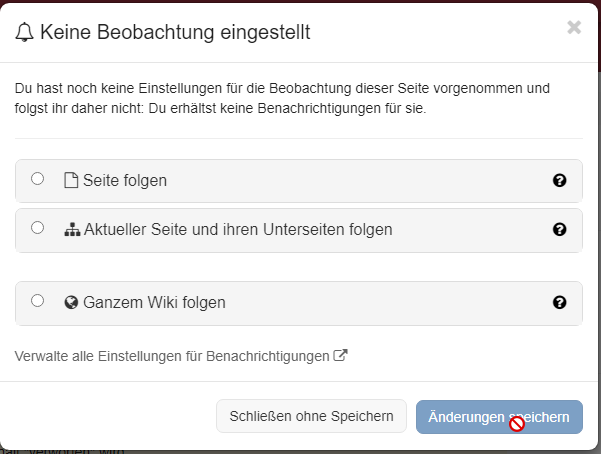Click the Seite folgen label text
The width and height of the screenshot is (601, 454).
[x=125, y=181]
